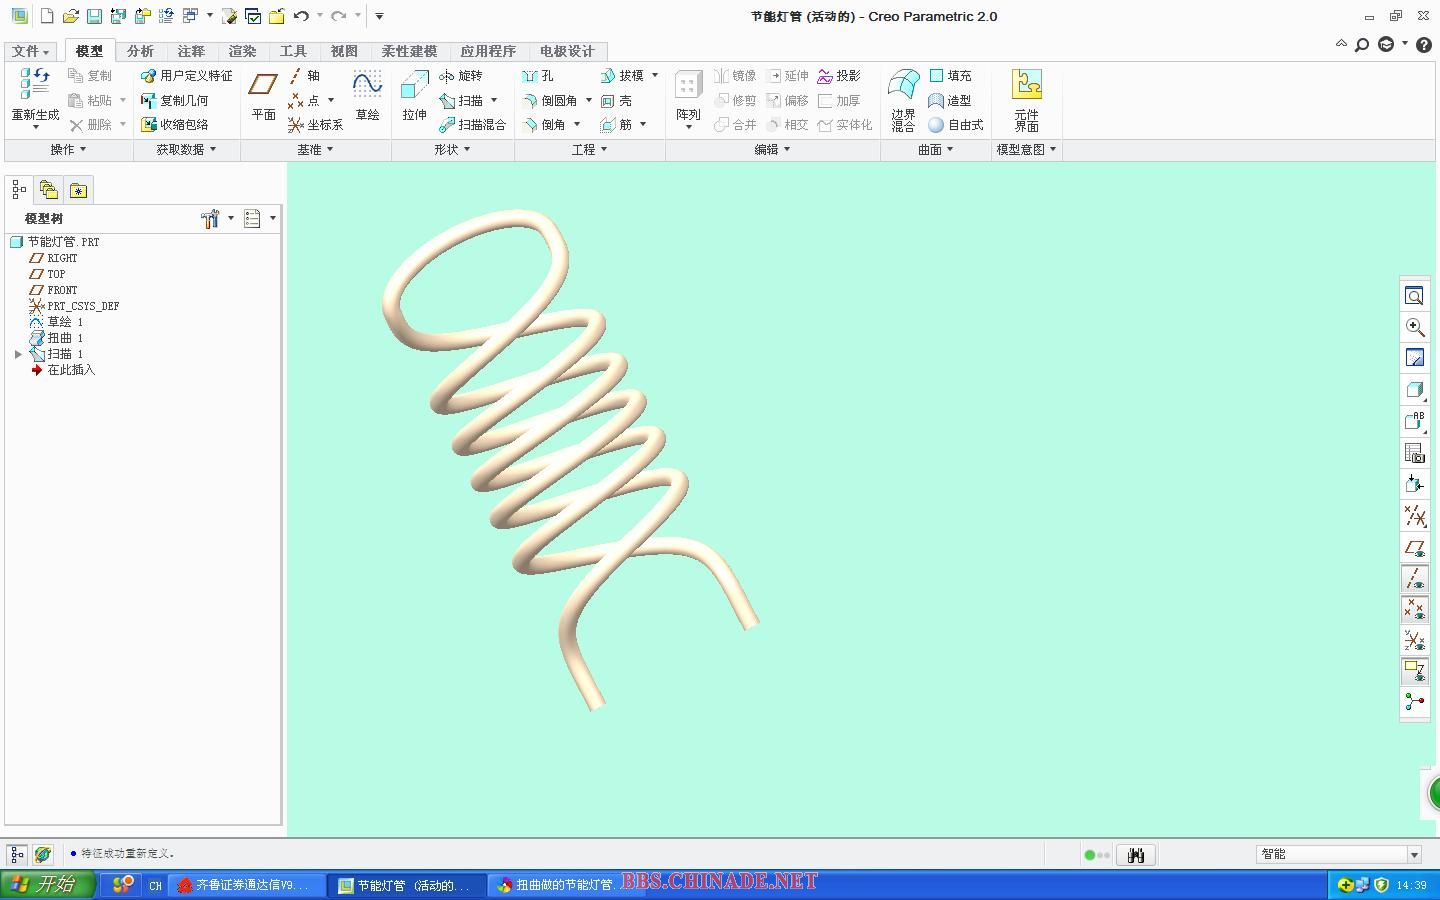Click the User-Defined Feature (用户定义特征) button
Image resolution: width=1440 pixels, height=900 pixels.
[x=187, y=76]
